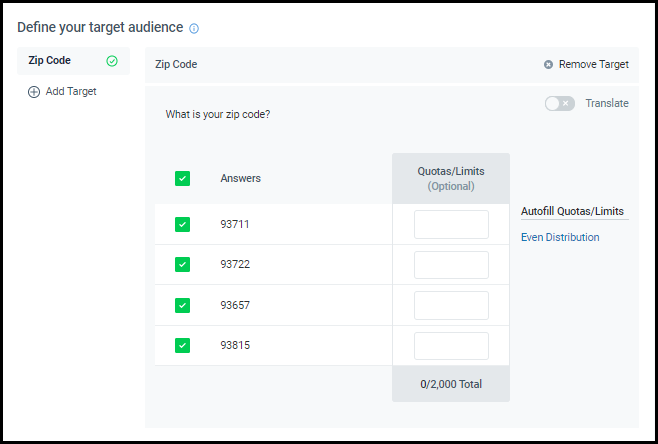
Task: Click the answer text 93722
Action: pos(235,264)
